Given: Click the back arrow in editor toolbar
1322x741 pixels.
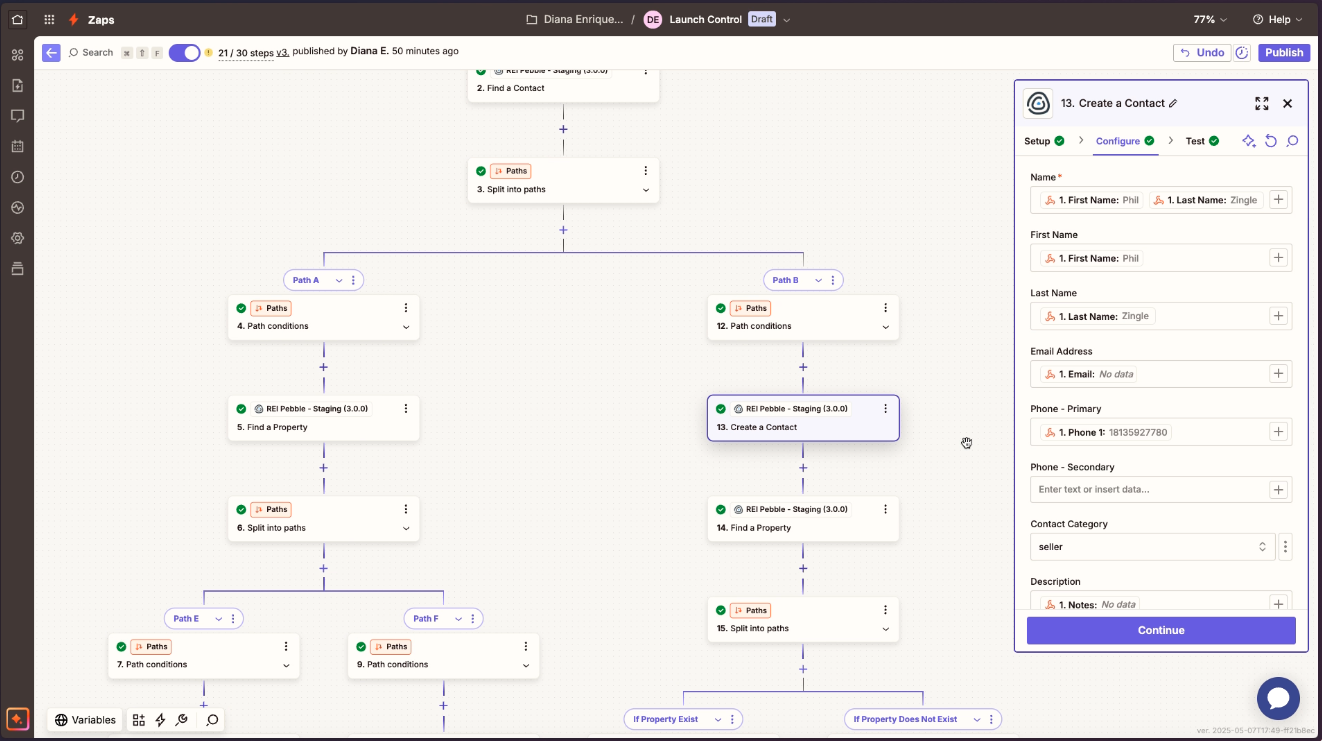Looking at the screenshot, I should pyautogui.click(x=51, y=52).
